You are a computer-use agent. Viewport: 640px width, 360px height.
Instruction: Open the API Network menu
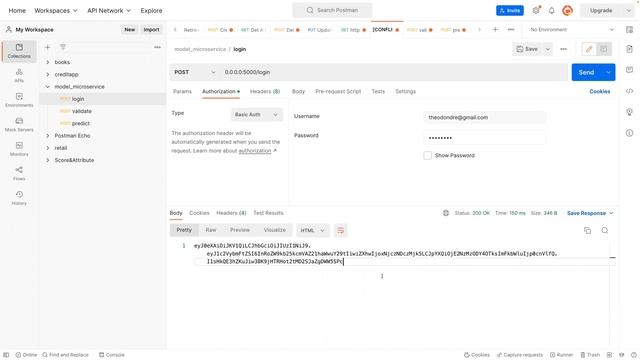(109, 10)
